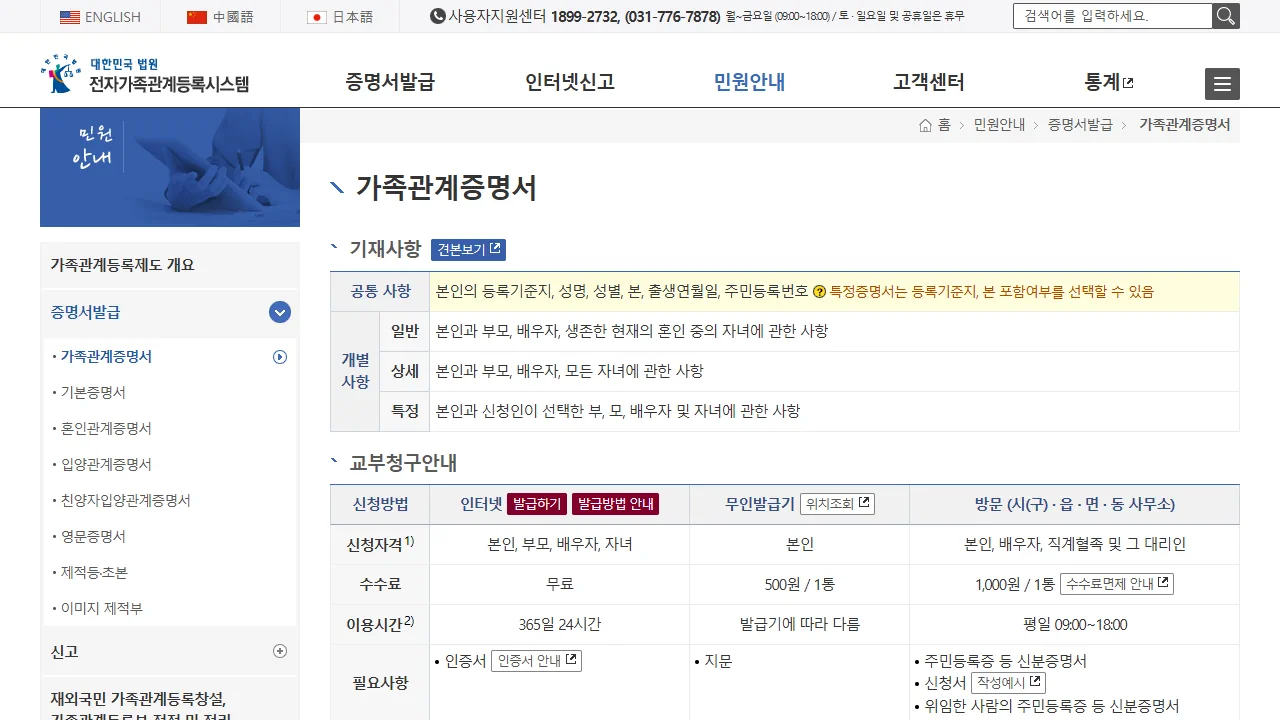Collapse 증명서발급 section chevron
Image resolution: width=1280 pixels, height=720 pixels.
click(x=280, y=312)
